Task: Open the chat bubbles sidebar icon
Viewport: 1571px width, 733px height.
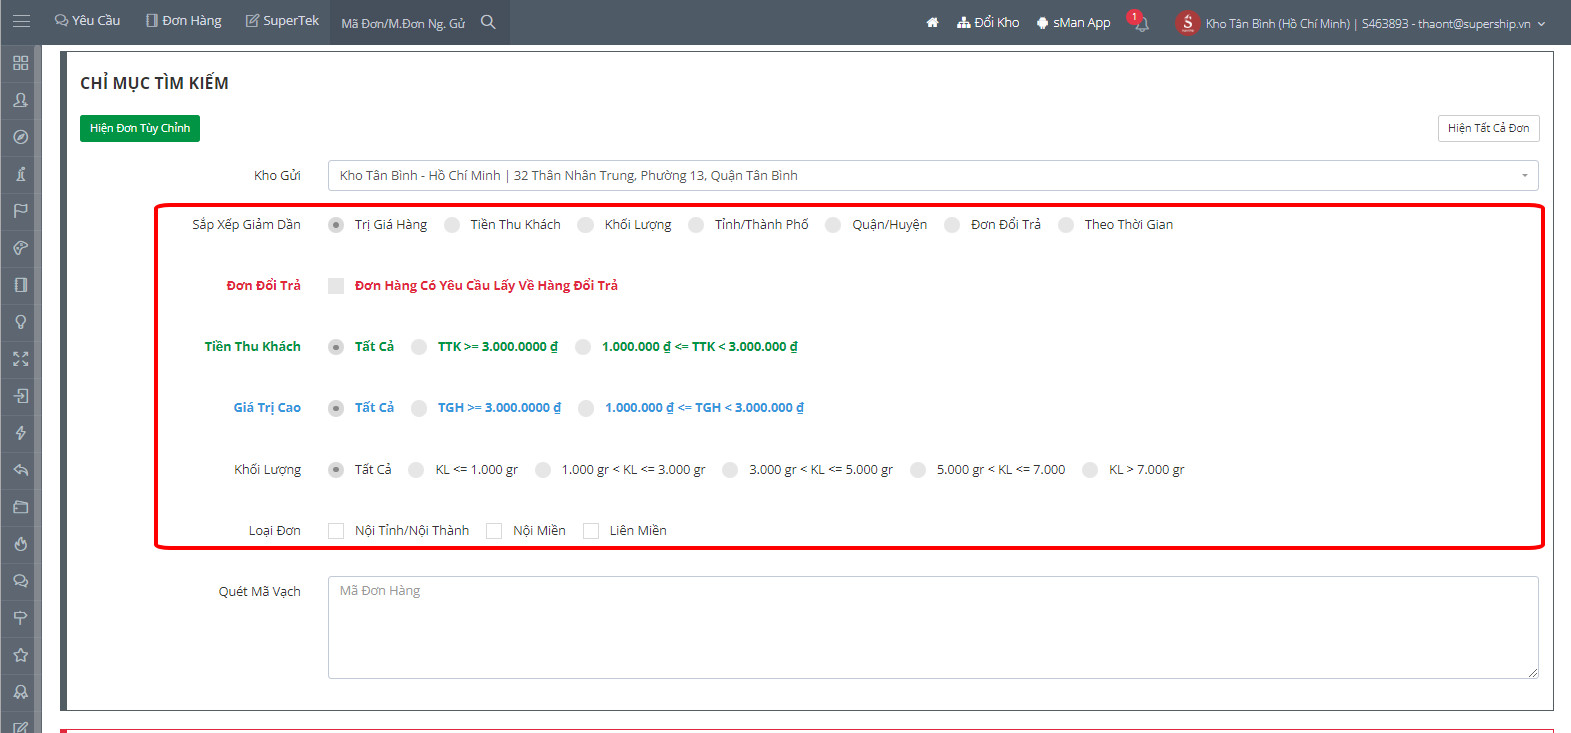Action: coord(20,581)
